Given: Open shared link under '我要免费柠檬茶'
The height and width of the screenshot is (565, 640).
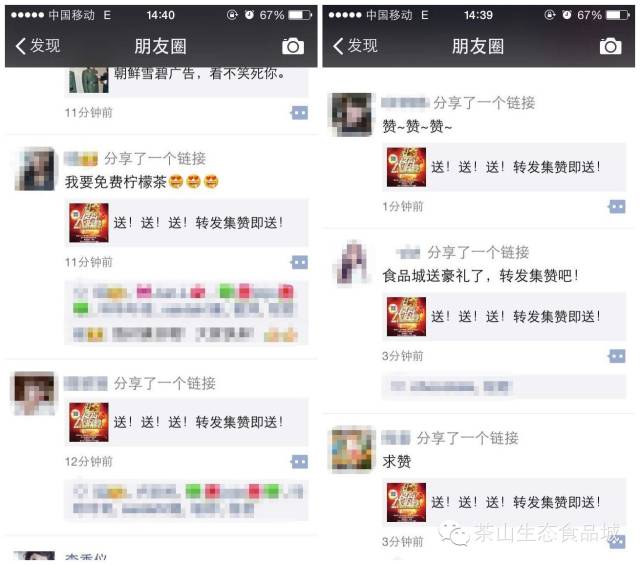Looking at the screenshot, I should 187,222.
